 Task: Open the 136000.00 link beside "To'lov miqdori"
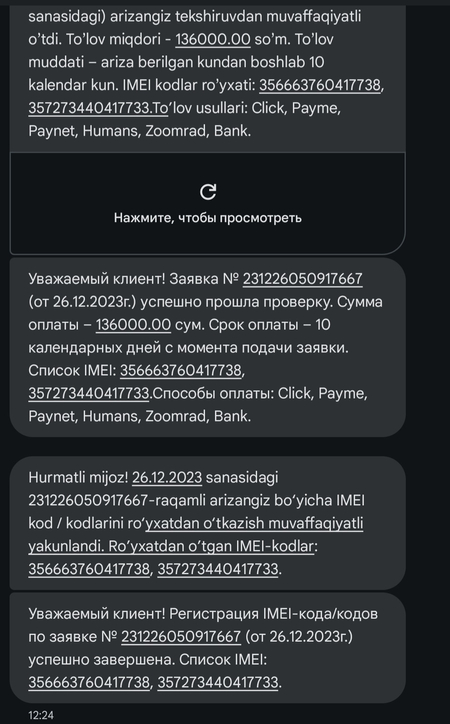(212, 39)
